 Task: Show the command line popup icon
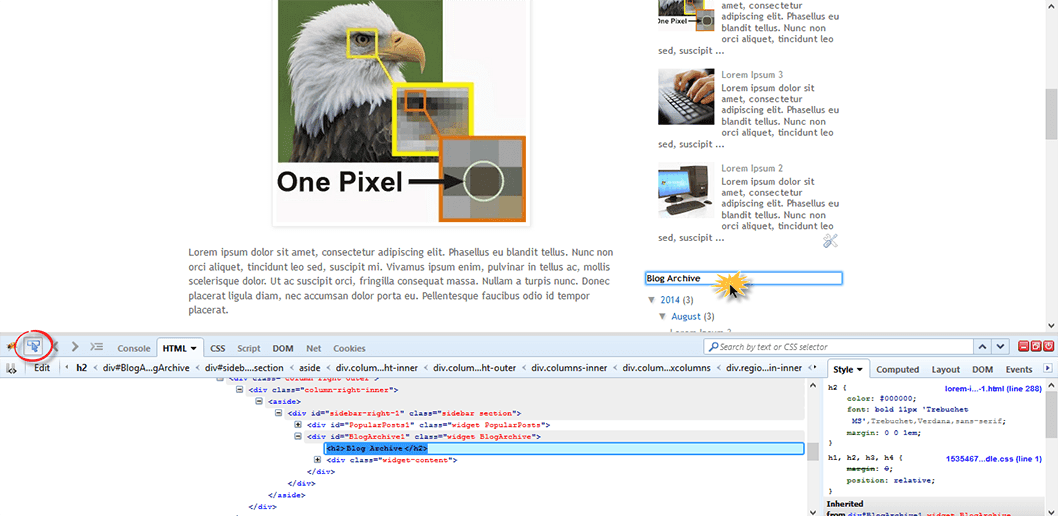96,347
